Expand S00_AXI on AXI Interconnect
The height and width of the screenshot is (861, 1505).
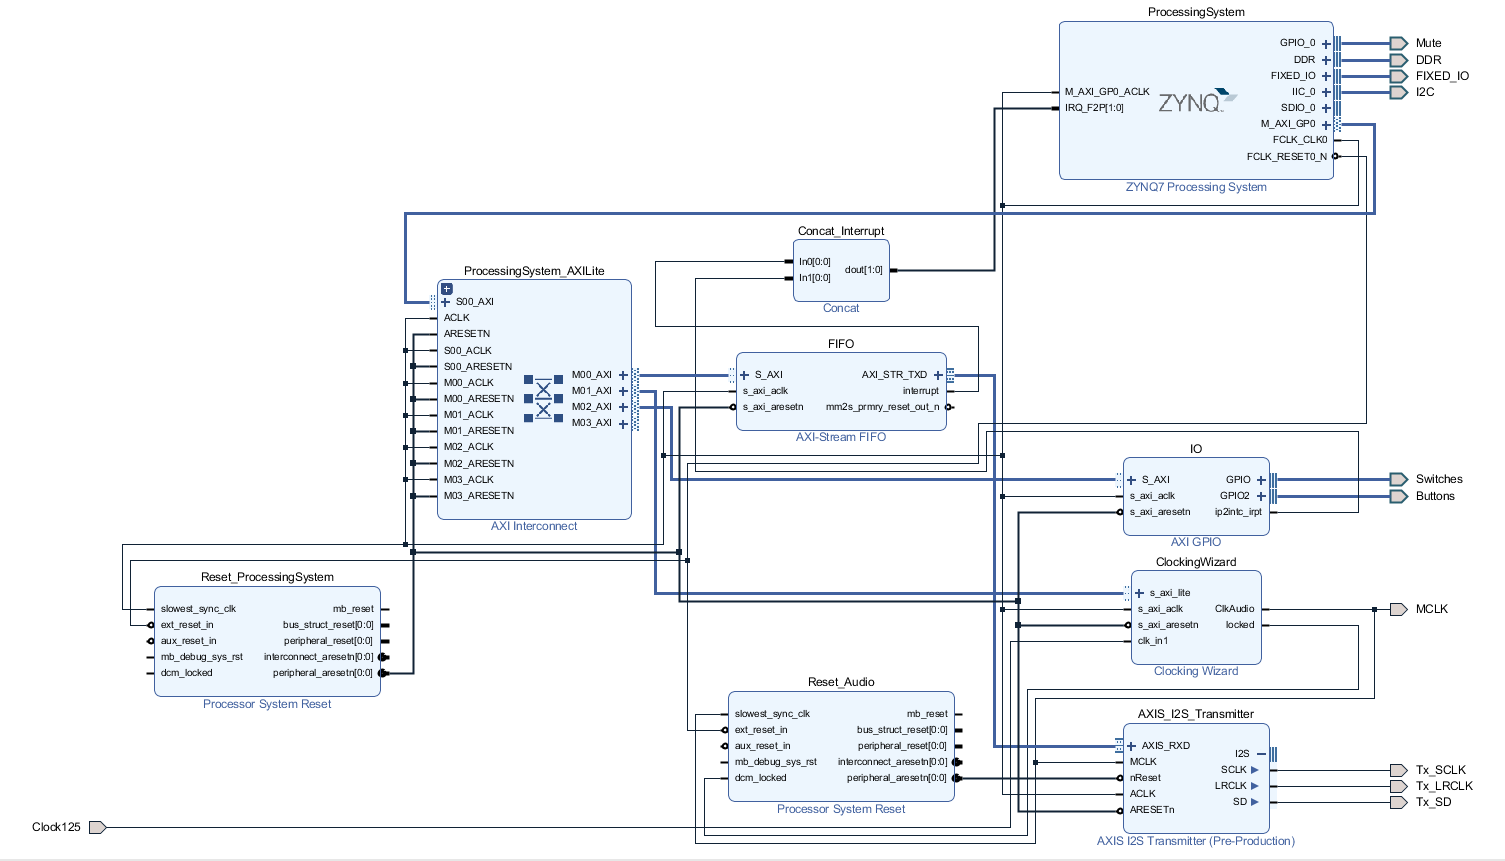(x=445, y=302)
